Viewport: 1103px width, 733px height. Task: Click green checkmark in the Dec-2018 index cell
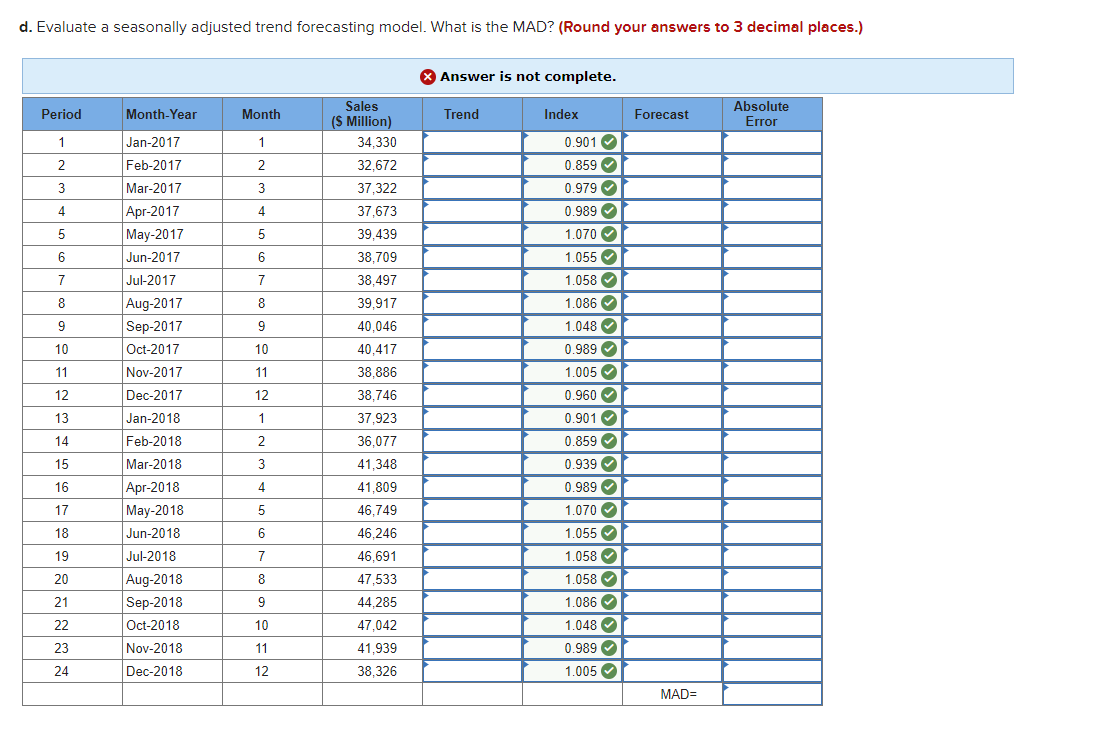[609, 671]
